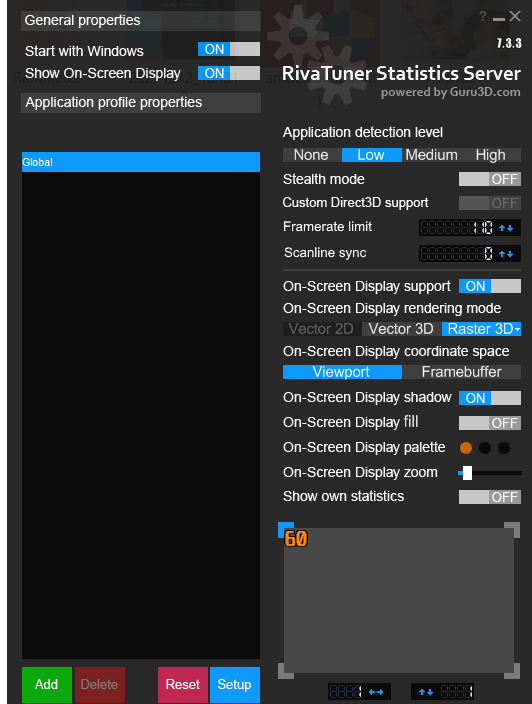The image size is (532, 704).
Task: Click the Scanline sync value field
Action: coord(457,254)
